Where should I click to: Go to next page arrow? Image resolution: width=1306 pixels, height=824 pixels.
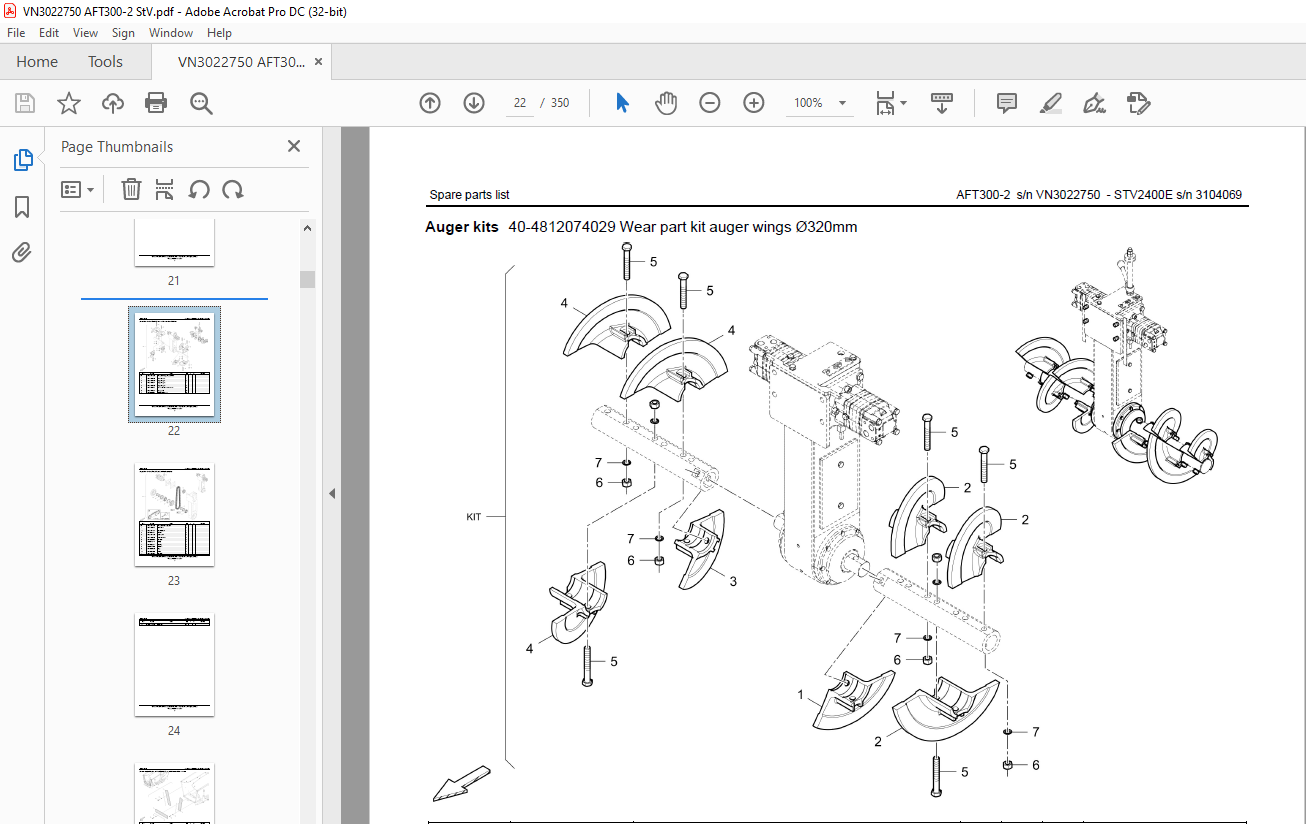click(474, 103)
